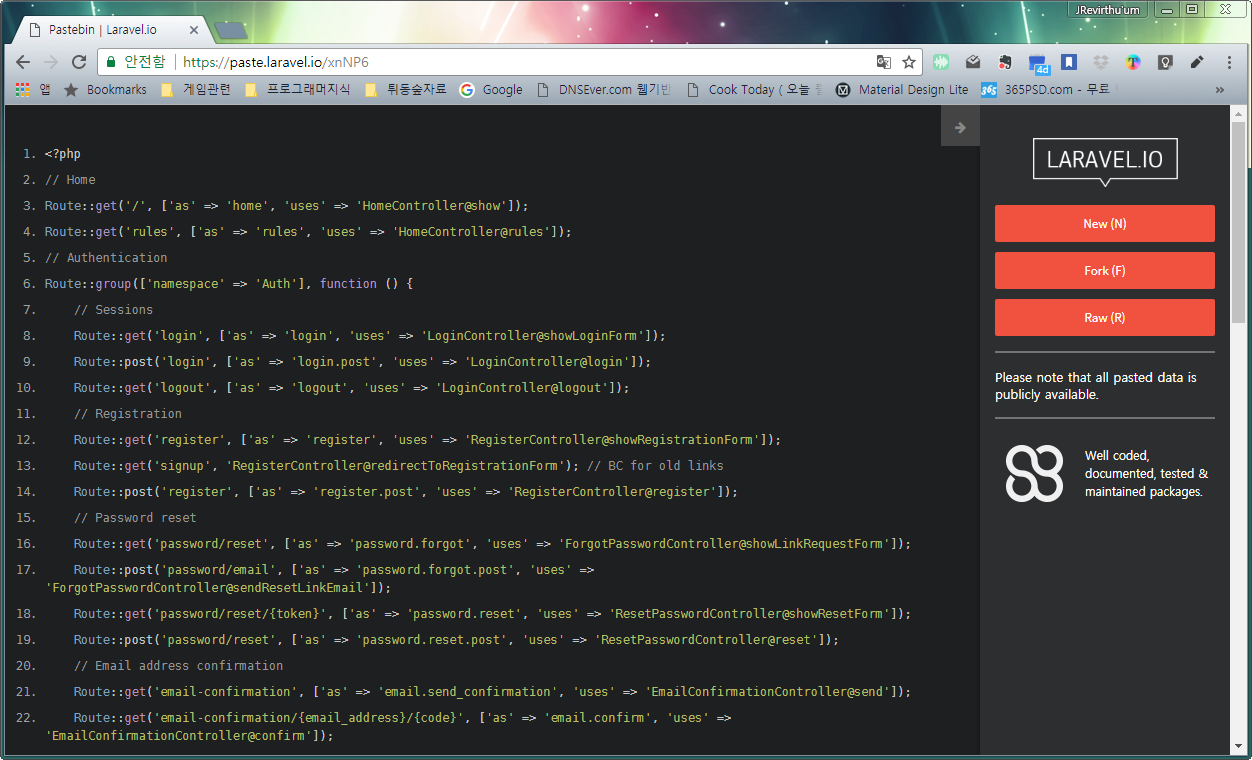
Task: Open the lightbulb extension icon
Action: click(x=1165, y=62)
